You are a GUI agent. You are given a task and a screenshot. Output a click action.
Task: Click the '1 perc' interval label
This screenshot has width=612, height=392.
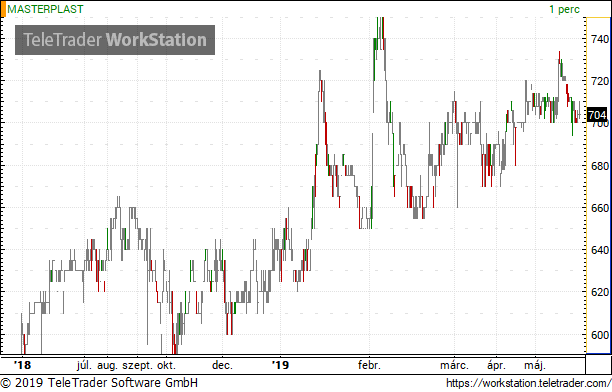point(564,9)
